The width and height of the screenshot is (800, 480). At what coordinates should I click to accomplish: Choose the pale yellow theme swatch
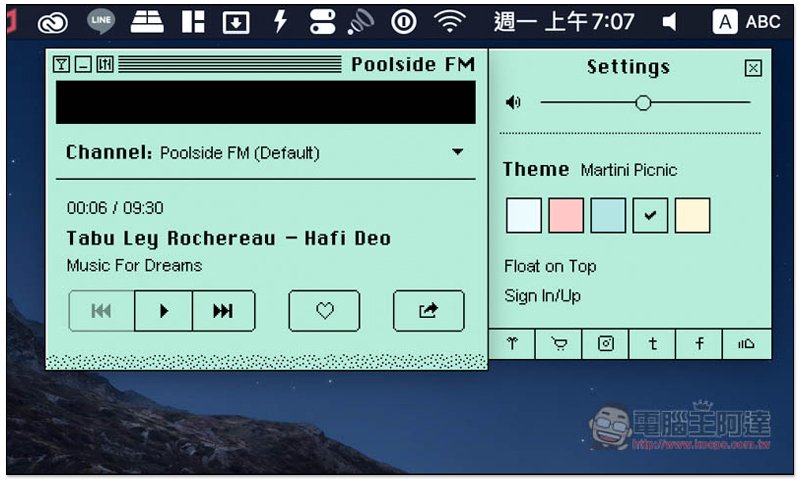coord(692,215)
